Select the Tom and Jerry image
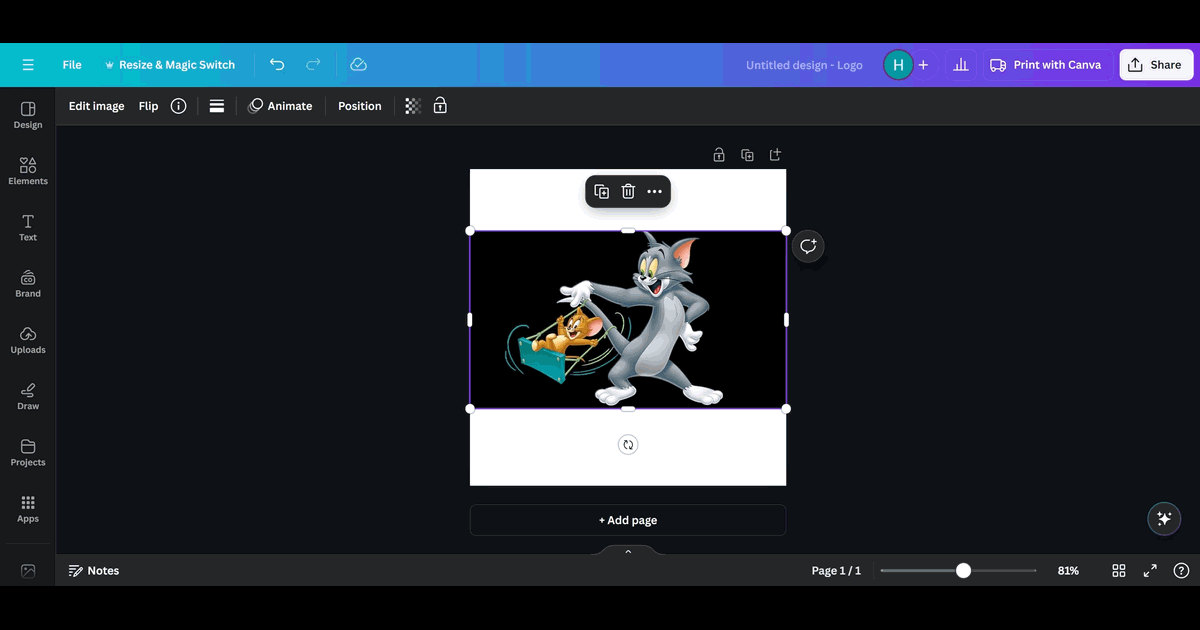 point(628,320)
